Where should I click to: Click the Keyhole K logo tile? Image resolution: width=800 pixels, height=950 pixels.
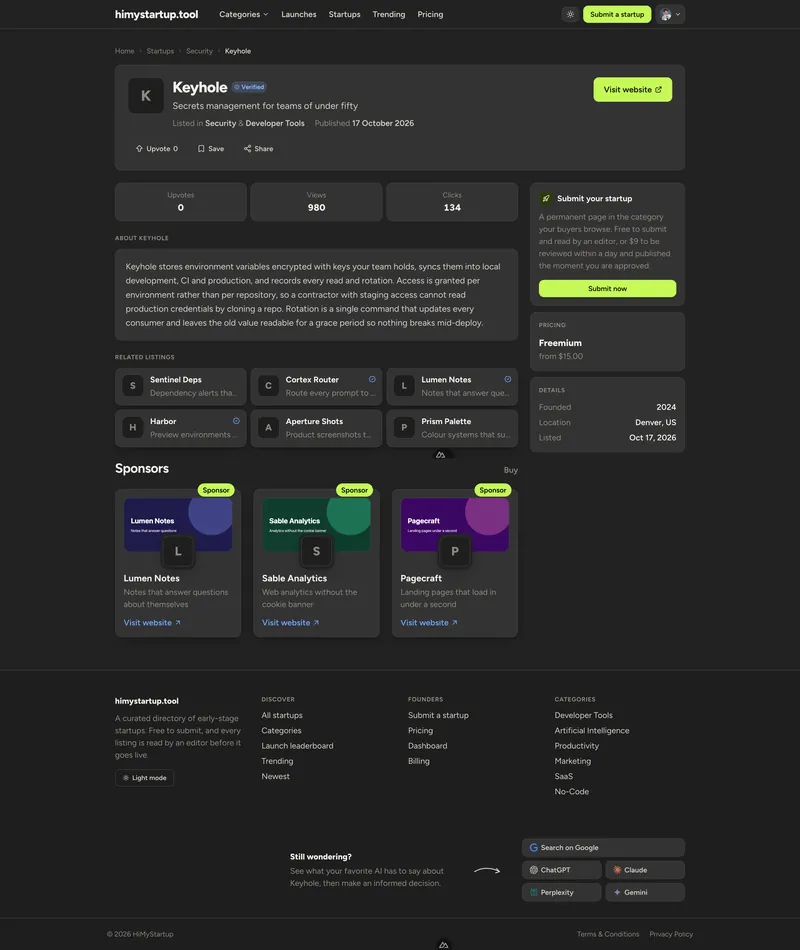146,96
